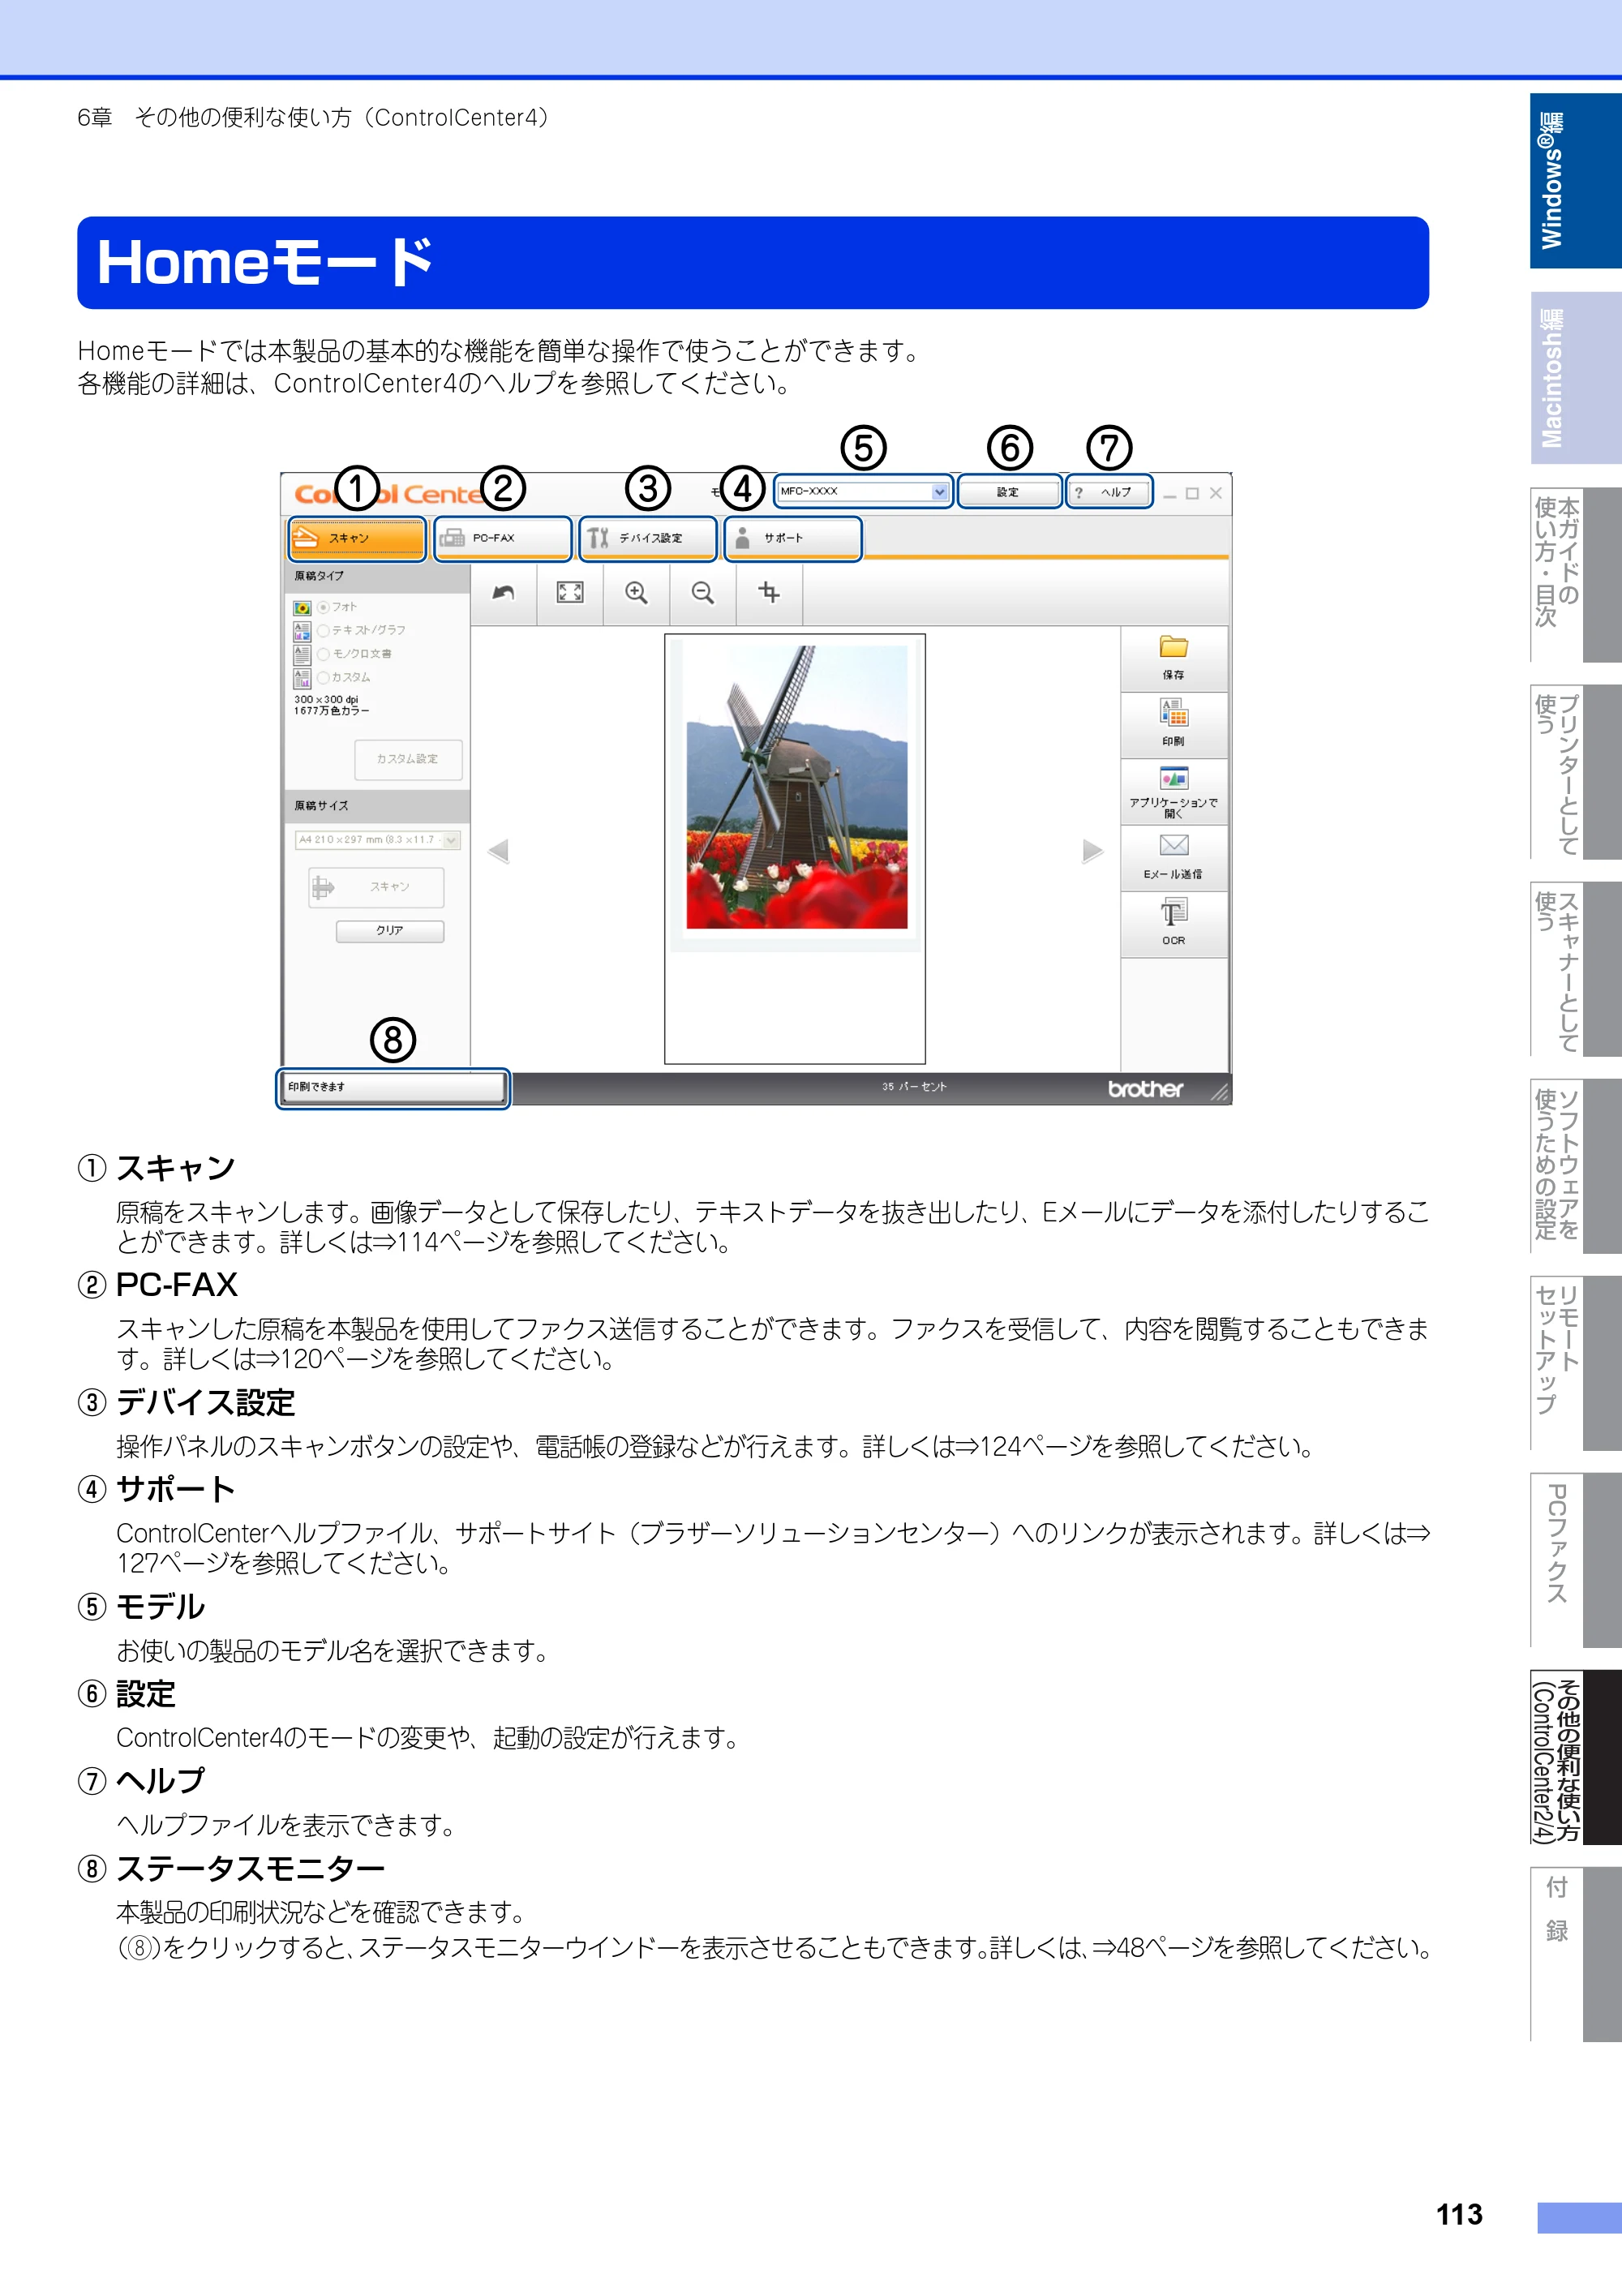Viewport: 1622px width, 2296px height.
Task: Open the MFC-XXXX model dropdown
Action: 863,492
